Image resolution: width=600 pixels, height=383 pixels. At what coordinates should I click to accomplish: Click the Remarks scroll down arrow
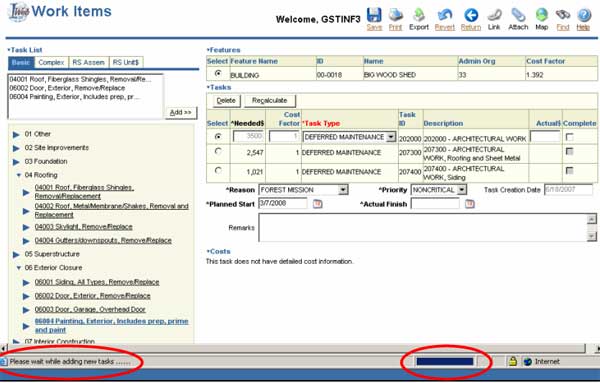(592, 236)
